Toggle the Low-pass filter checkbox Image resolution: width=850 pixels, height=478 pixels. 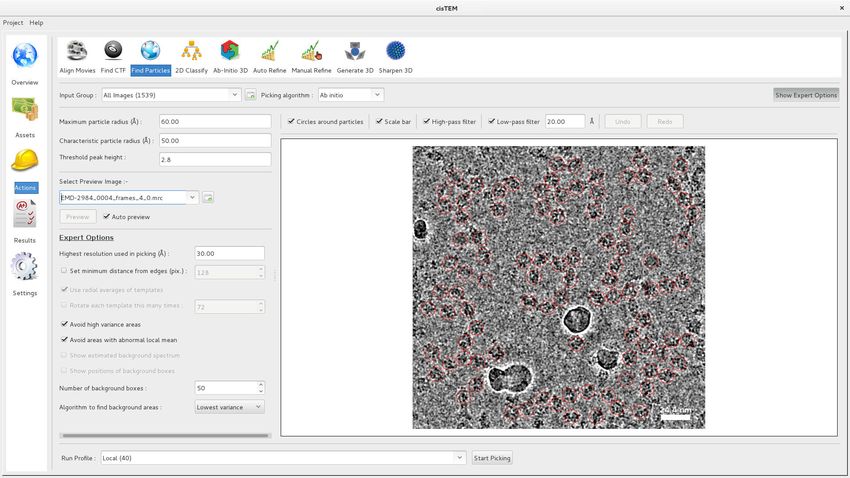pos(491,121)
